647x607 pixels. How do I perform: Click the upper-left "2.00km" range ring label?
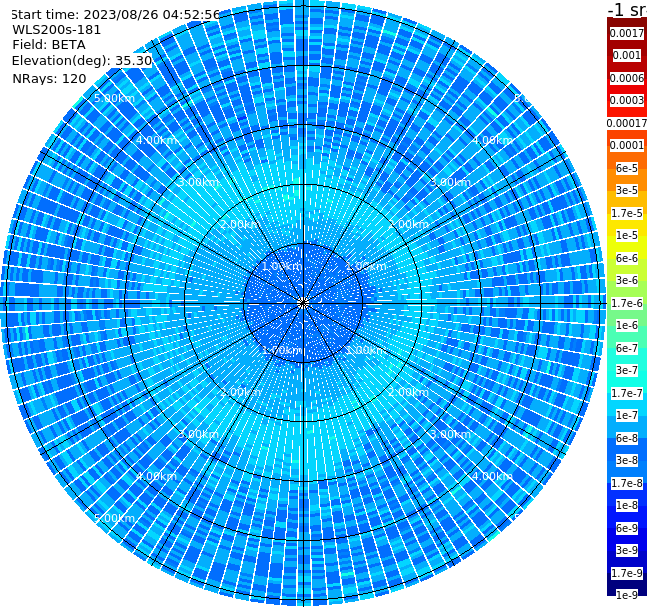tap(240, 224)
